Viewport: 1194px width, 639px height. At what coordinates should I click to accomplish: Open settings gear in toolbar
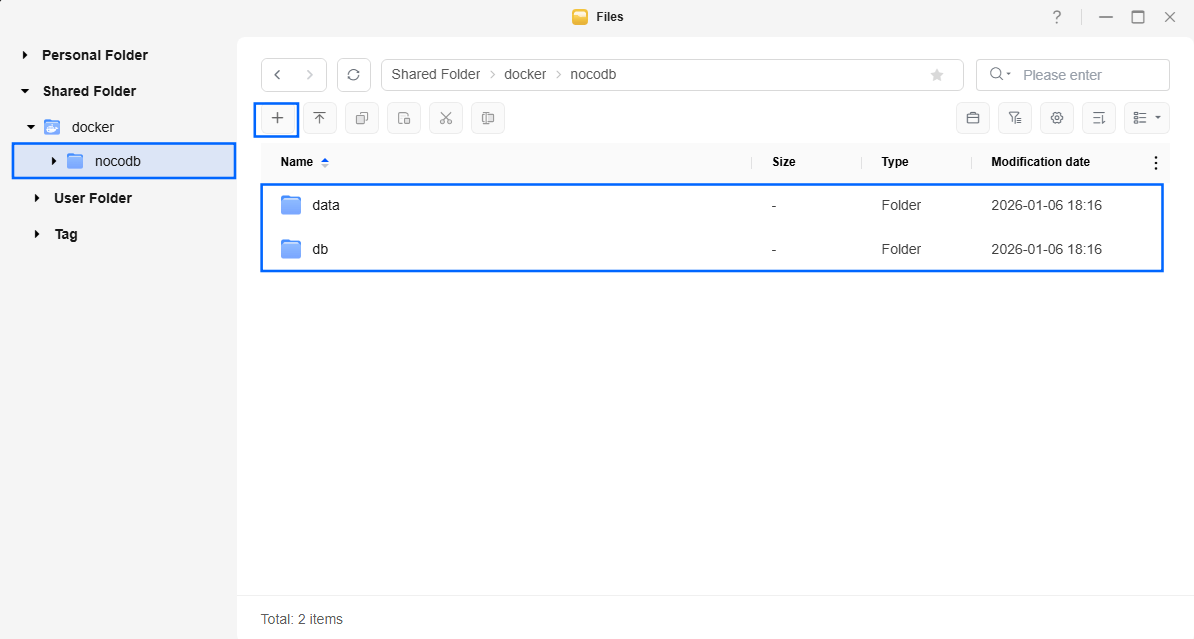1057,118
